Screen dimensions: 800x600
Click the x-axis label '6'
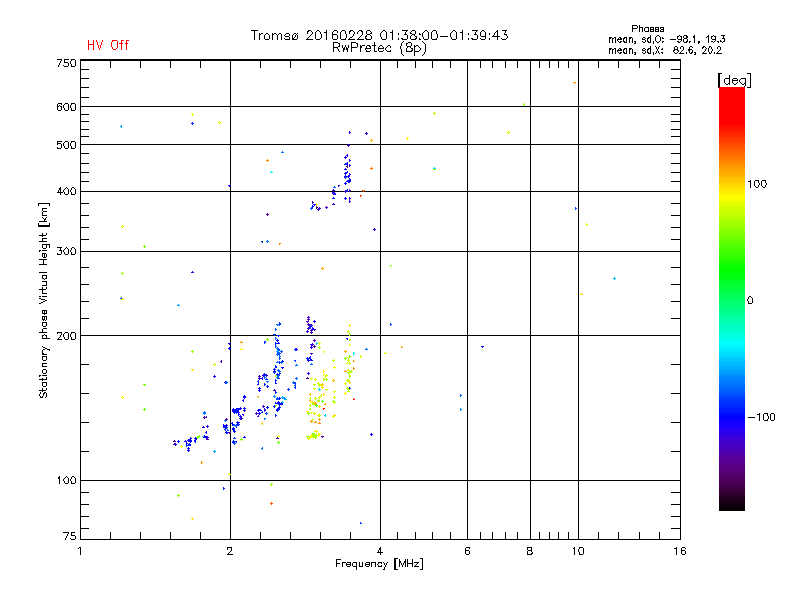(467, 551)
